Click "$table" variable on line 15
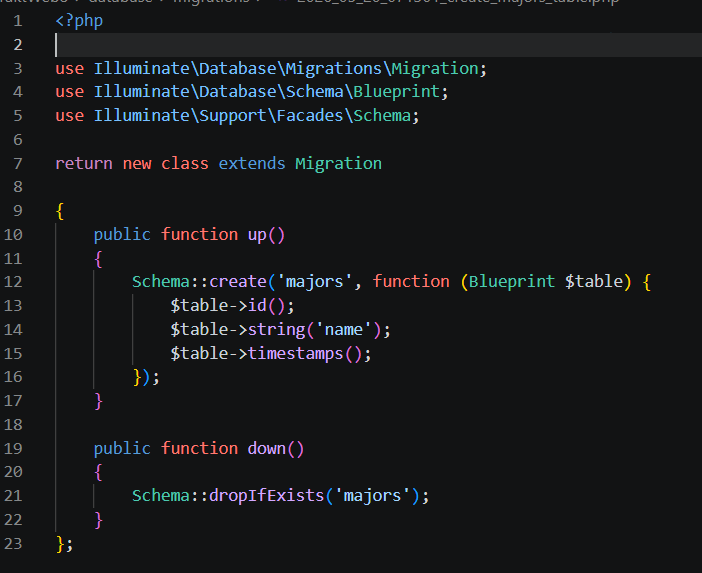Viewport: 702px width, 573px height. pos(199,354)
